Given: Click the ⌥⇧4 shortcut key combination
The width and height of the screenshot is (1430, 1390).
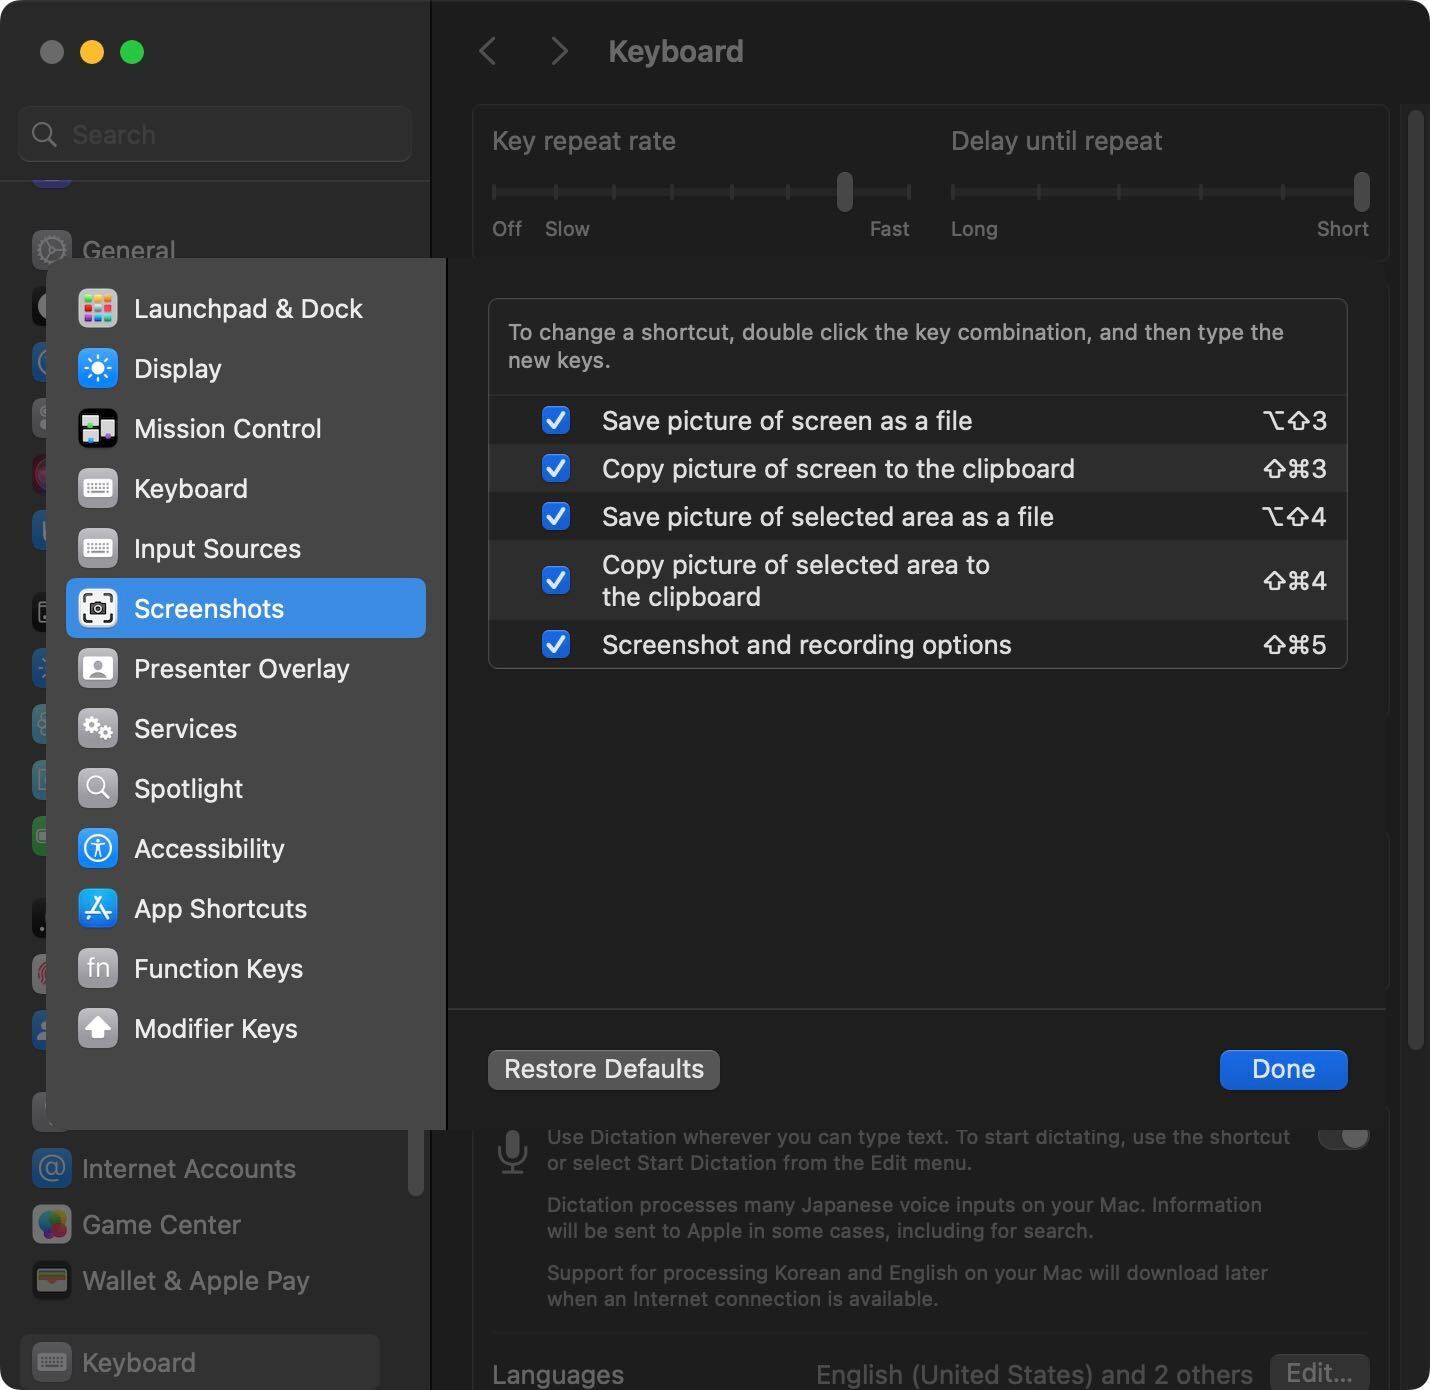Looking at the screenshot, I should (1294, 516).
